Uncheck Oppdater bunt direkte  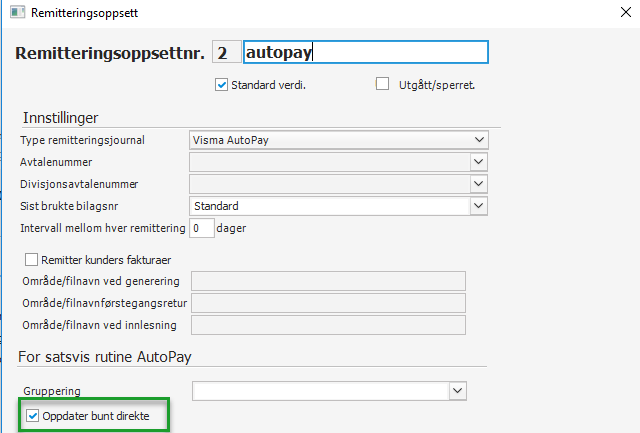pos(33,415)
